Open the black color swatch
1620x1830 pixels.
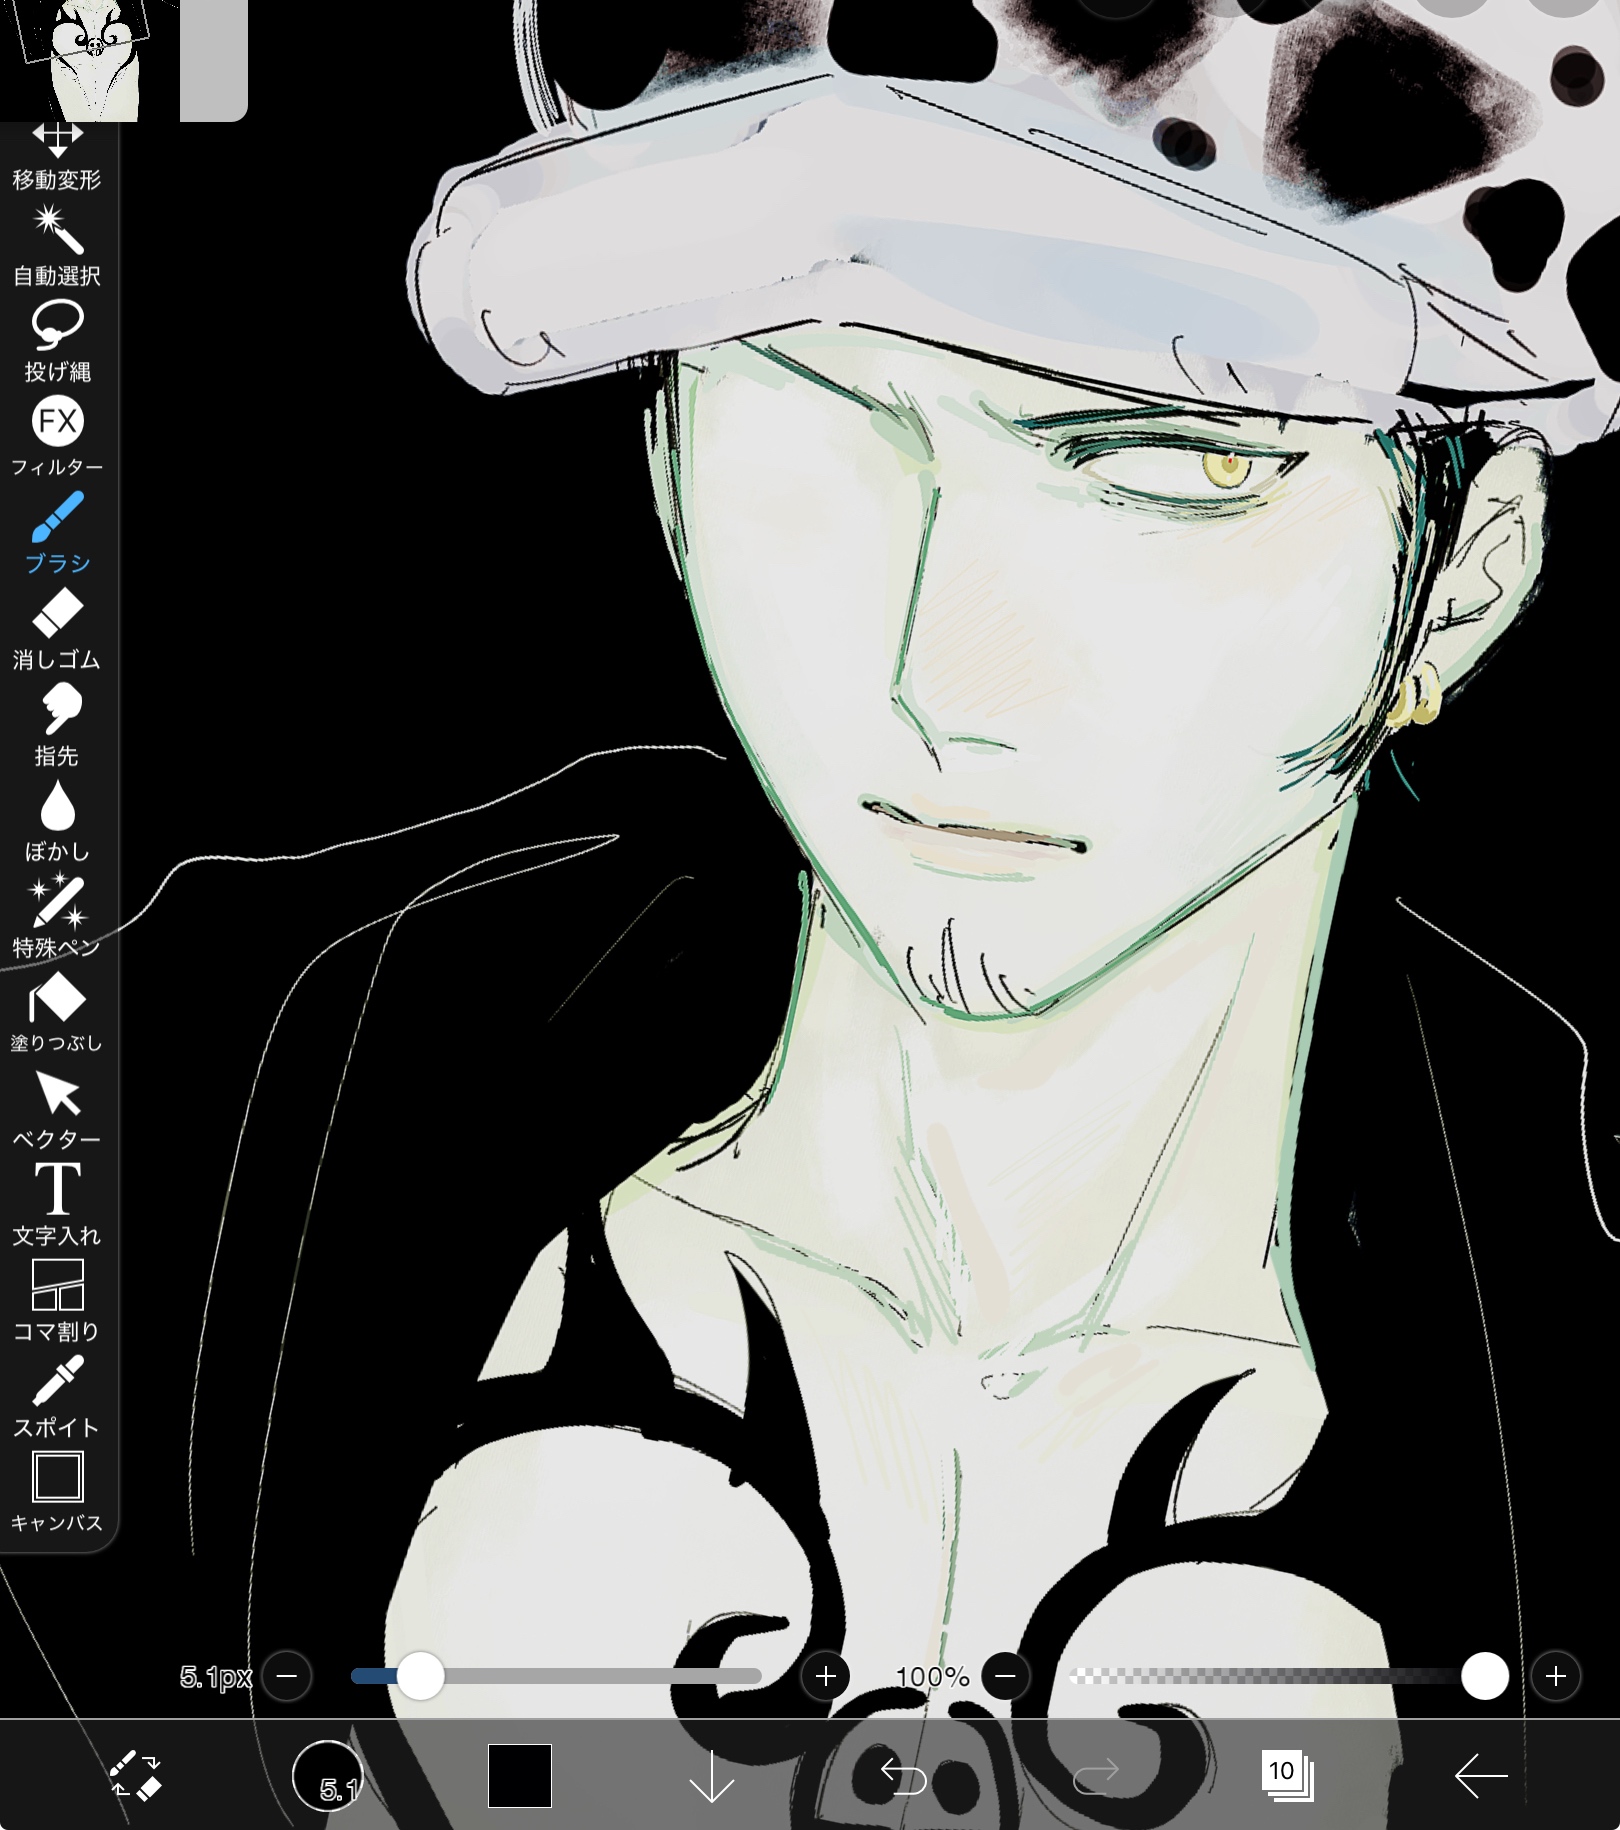[x=519, y=1775]
